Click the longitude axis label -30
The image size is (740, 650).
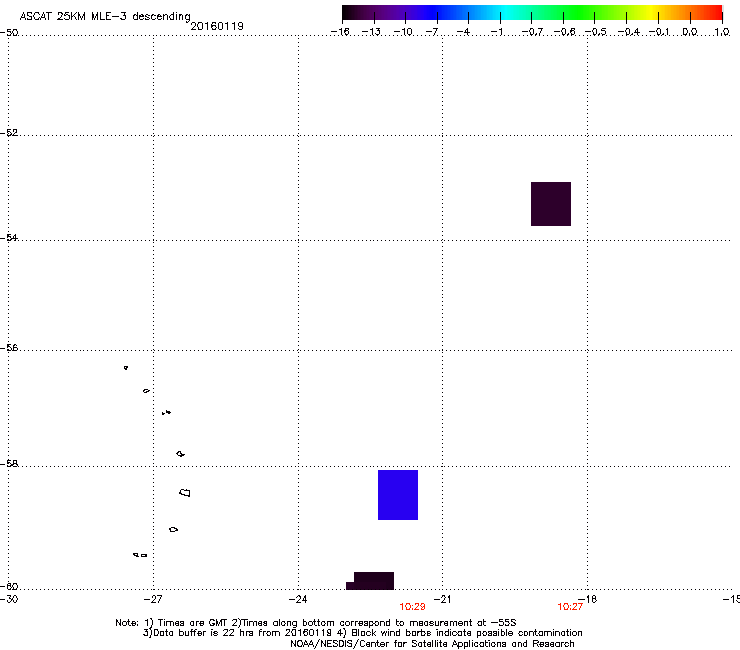[x=8, y=599]
